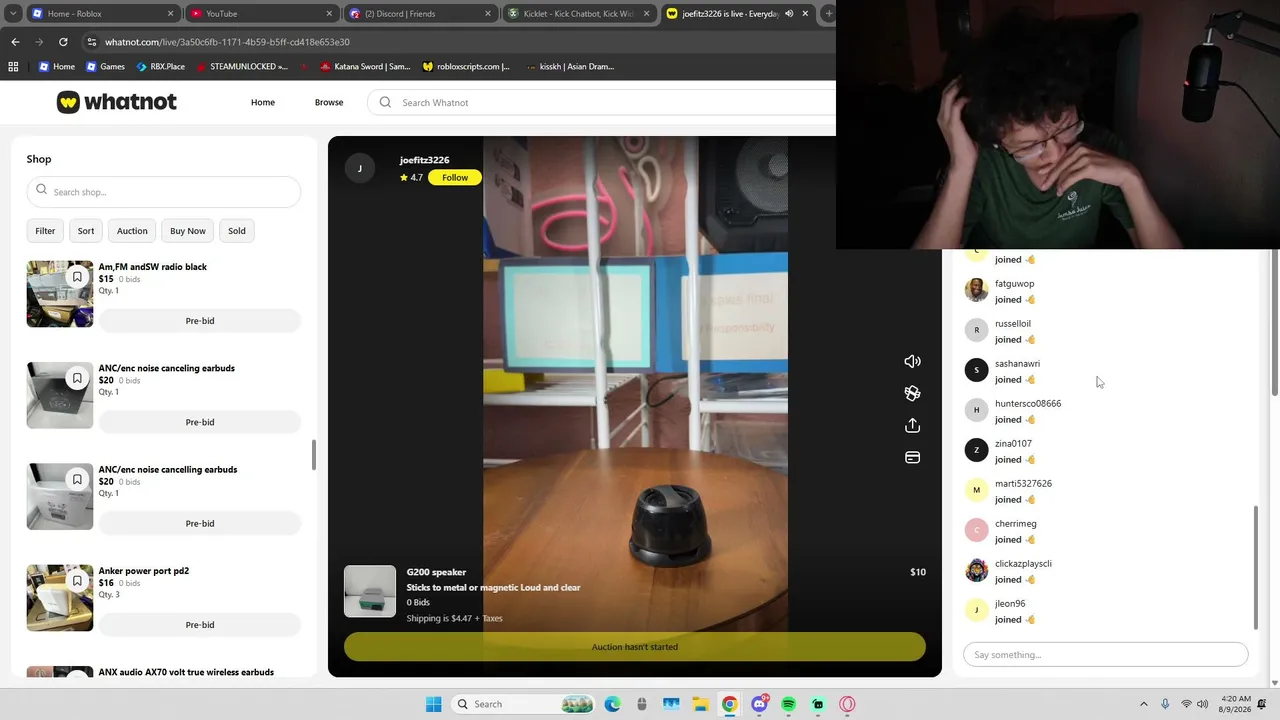Open the RBX.Place bookmark
This screenshot has height=720, width=1280.
coord(160,67)
